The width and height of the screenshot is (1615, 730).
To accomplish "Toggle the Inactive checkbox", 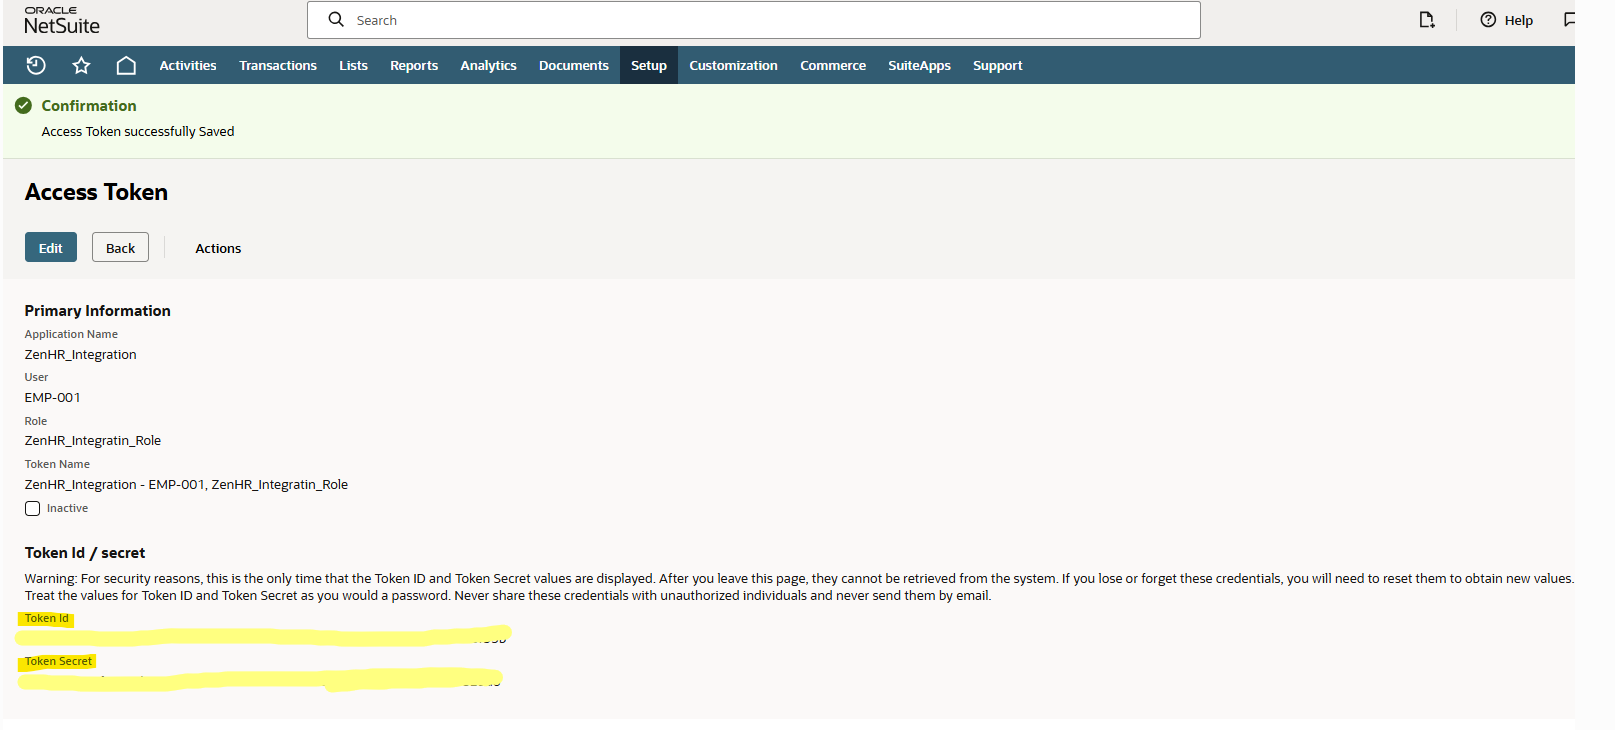I will (33, 508).
